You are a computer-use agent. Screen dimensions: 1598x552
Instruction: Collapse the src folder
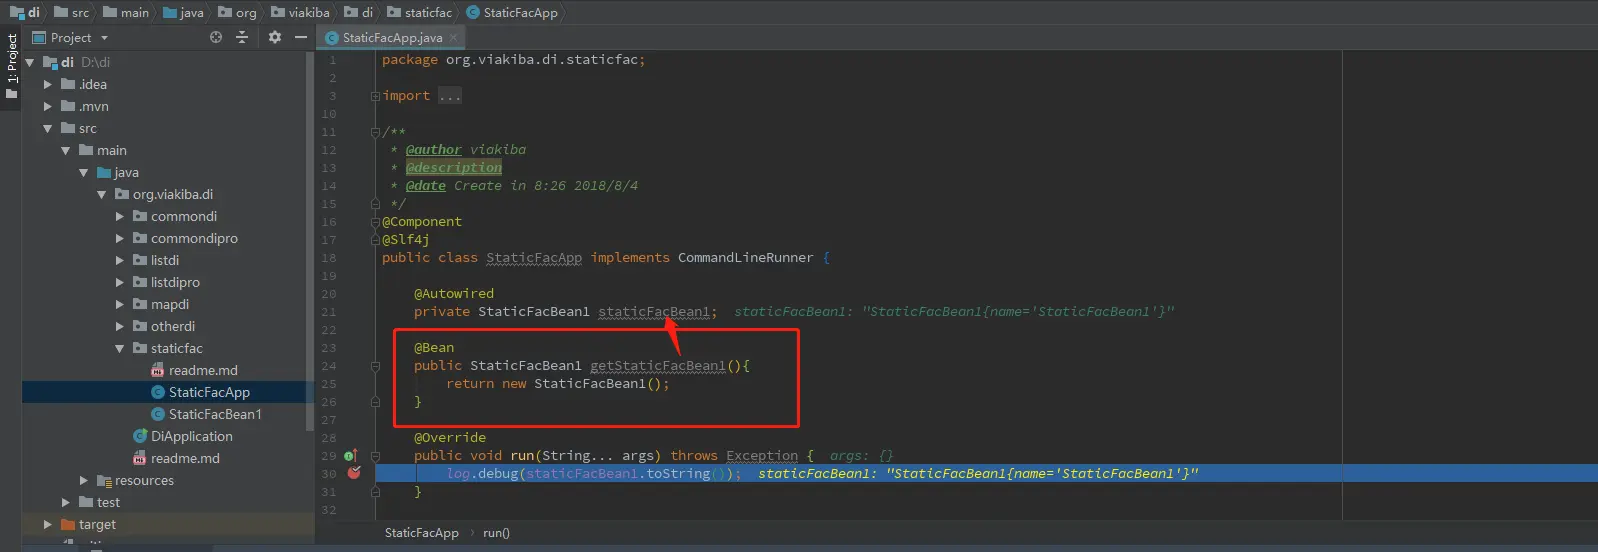(x=47, y=128)
